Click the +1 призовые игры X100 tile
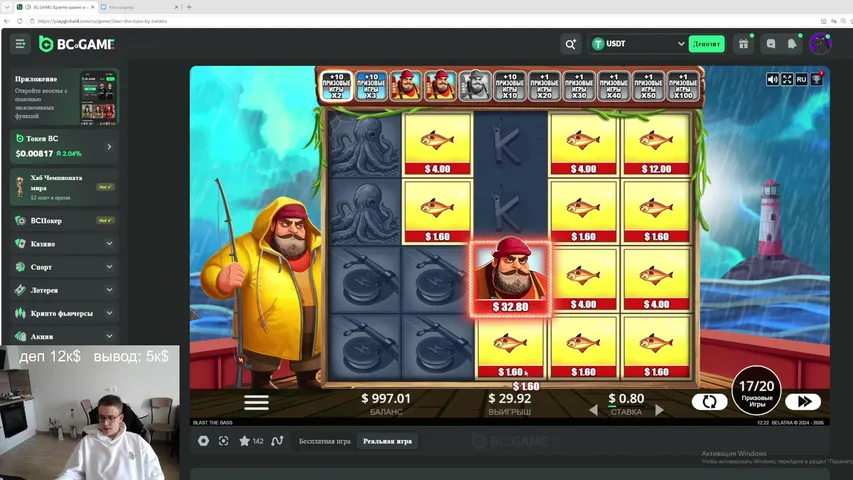Viewport: 853px width, 480px height. (x=683, y=86)
